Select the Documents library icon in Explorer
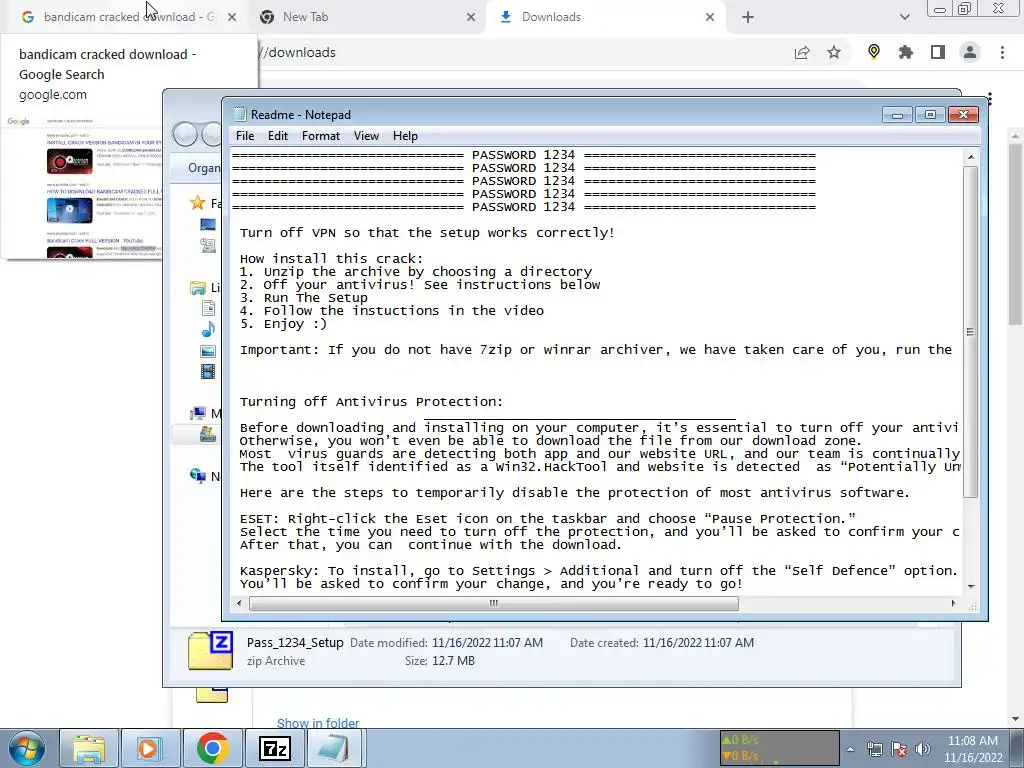 click(208, 308)
